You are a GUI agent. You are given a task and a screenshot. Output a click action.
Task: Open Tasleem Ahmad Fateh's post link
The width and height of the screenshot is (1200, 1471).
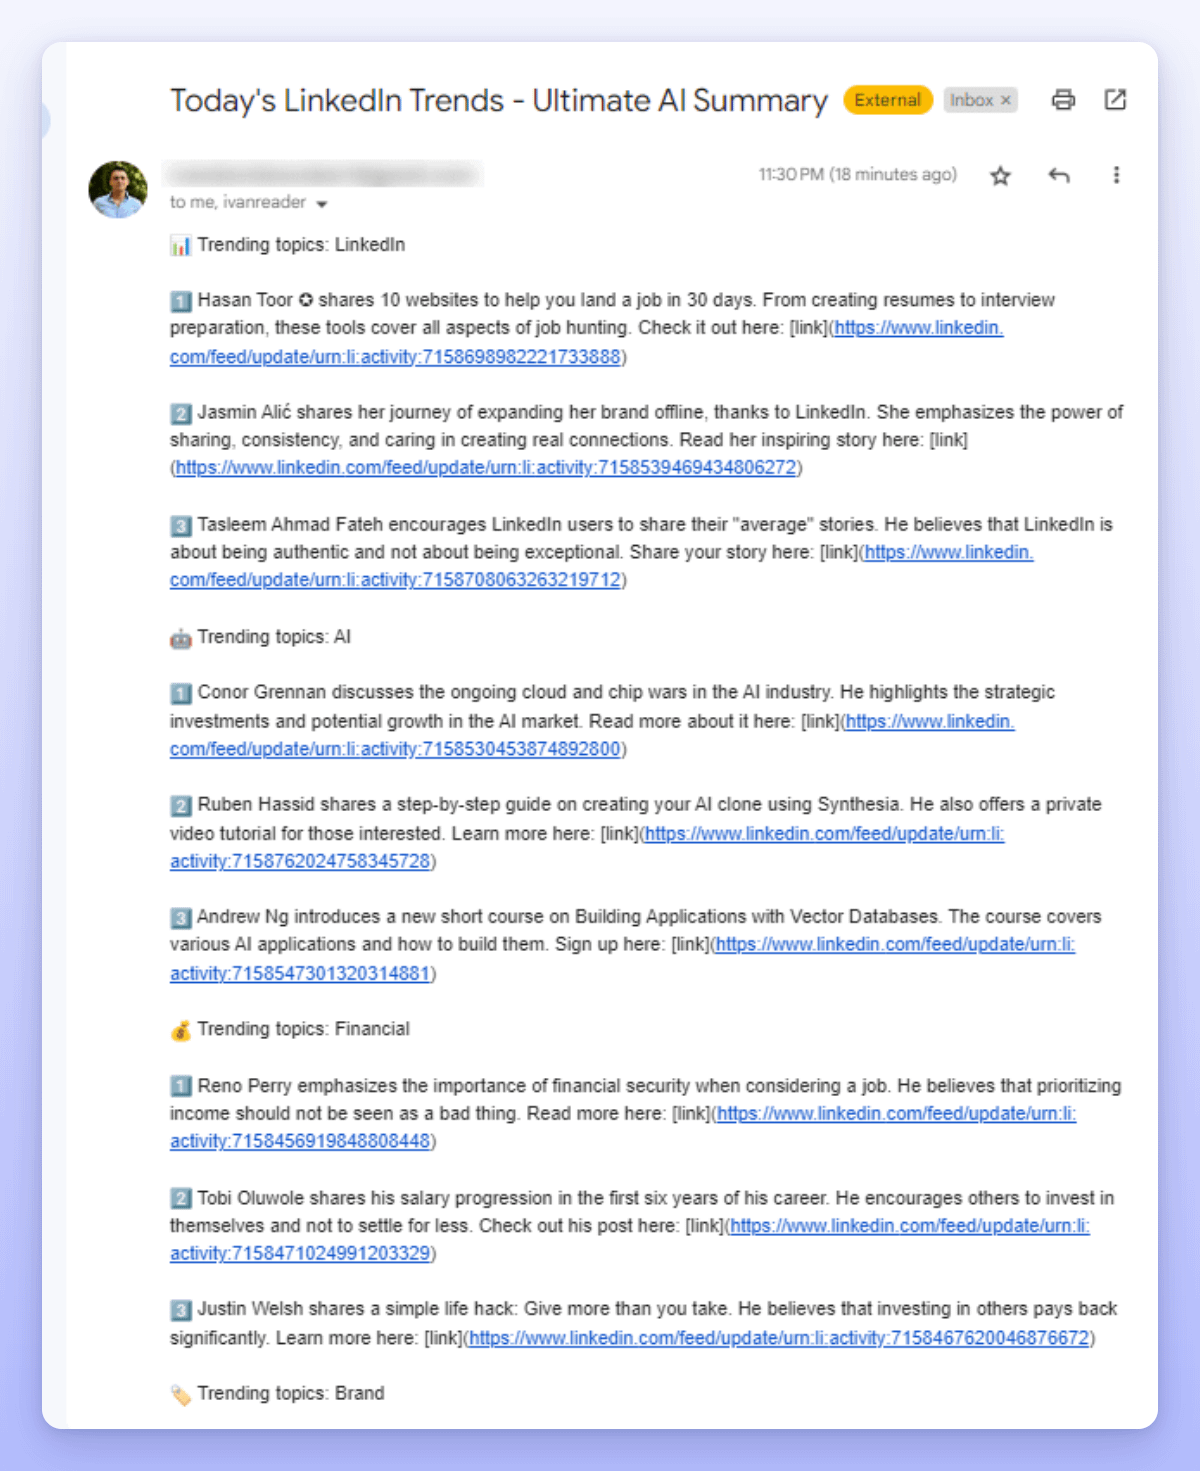click(395, 580)
